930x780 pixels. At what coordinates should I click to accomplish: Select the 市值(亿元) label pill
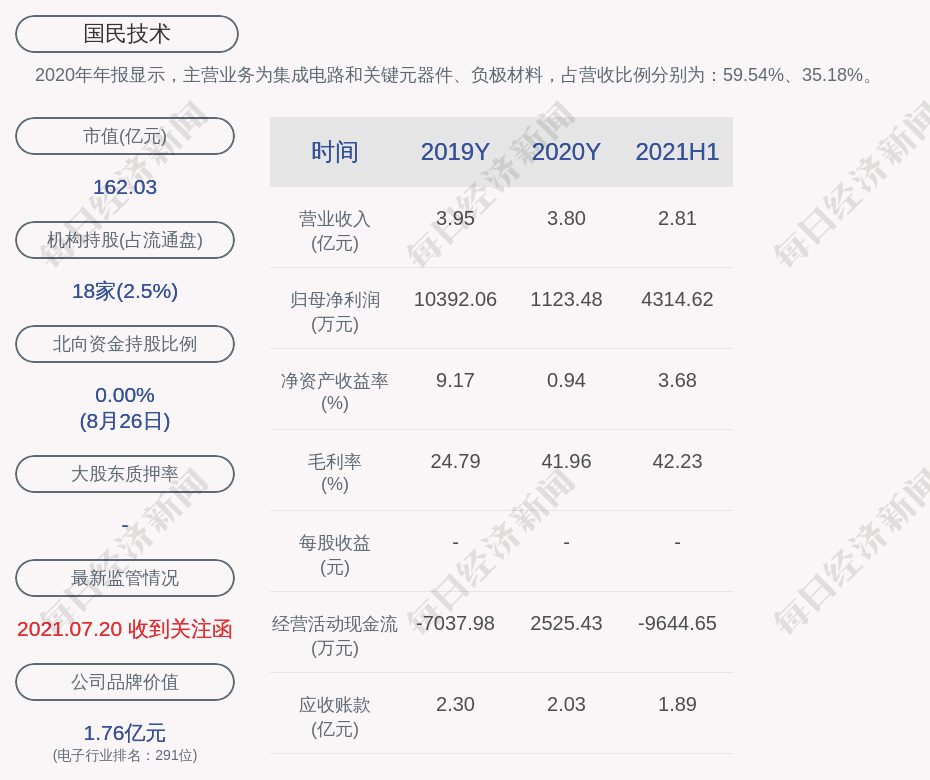pos(125,136)
